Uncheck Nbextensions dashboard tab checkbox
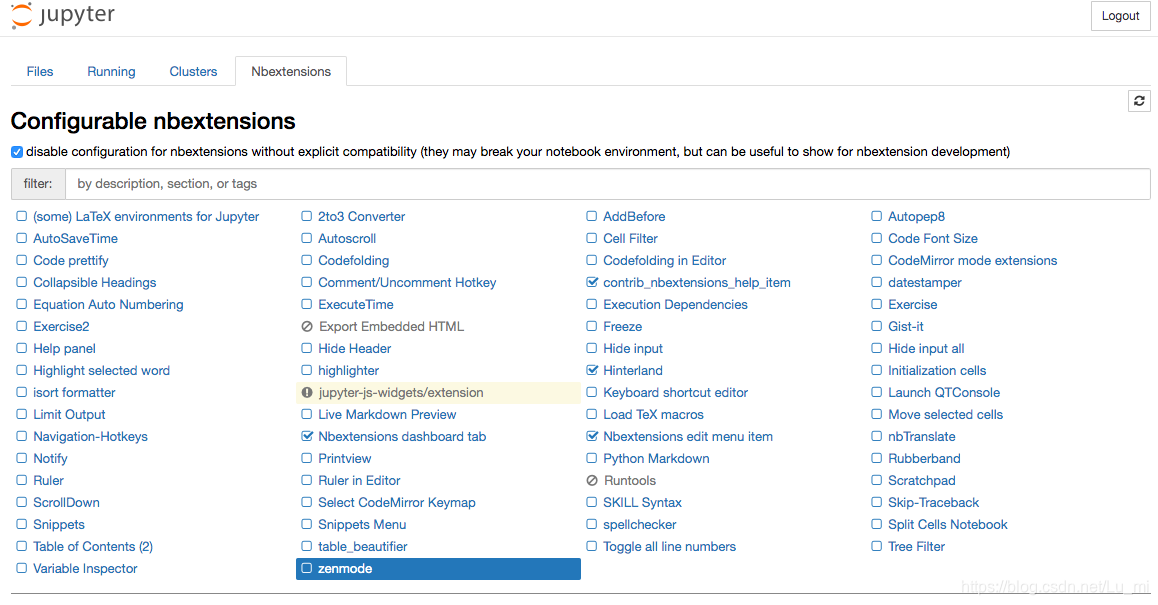The width and height of the screenshot is (1158, 605). (x=307, y=437)
